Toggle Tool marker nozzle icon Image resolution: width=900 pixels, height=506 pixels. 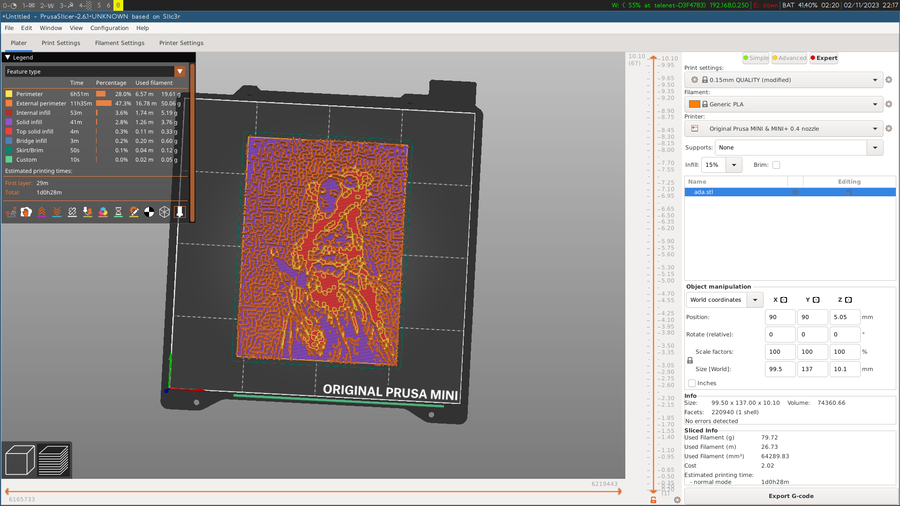(x=180, y=212)
